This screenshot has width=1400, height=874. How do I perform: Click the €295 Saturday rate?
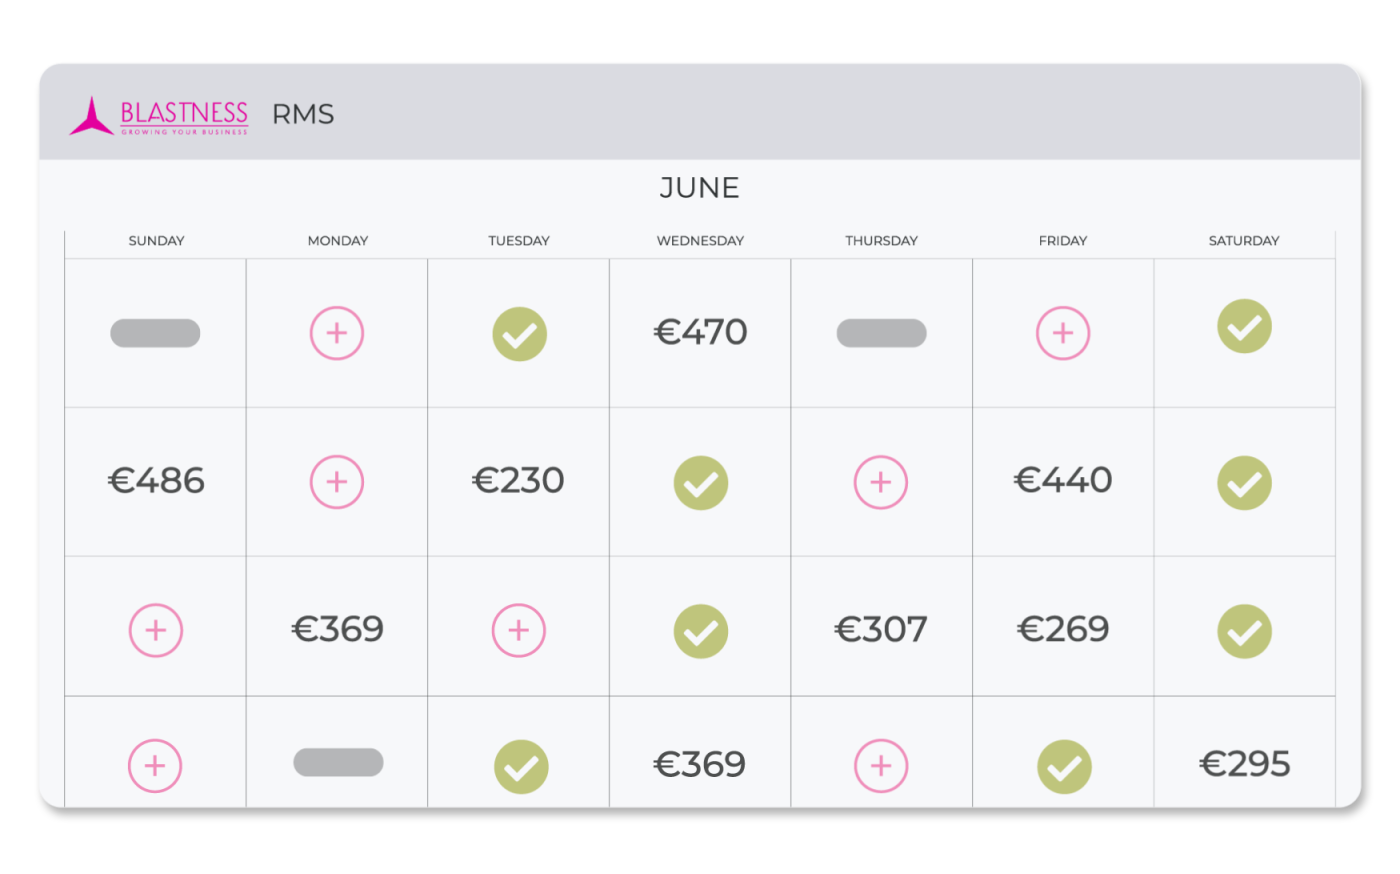1244,764
